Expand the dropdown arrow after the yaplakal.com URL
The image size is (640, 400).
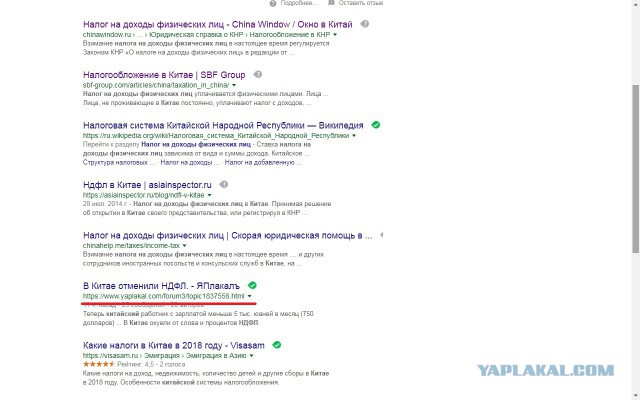249,296
